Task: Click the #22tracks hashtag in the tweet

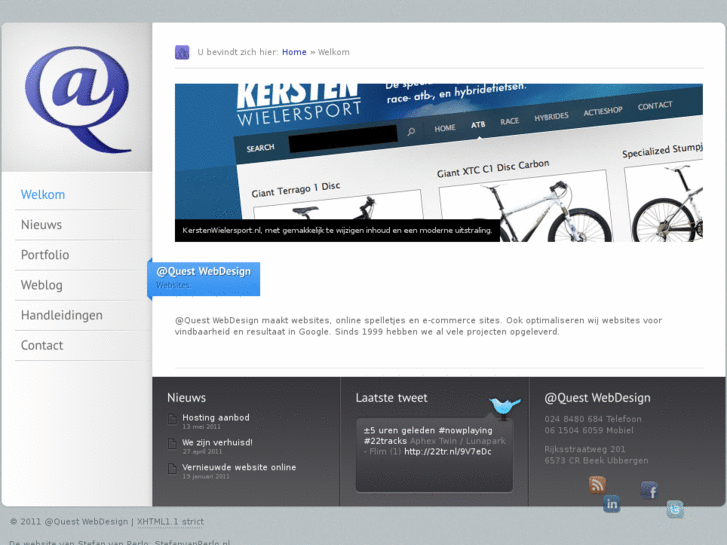Action: (385, 441)
